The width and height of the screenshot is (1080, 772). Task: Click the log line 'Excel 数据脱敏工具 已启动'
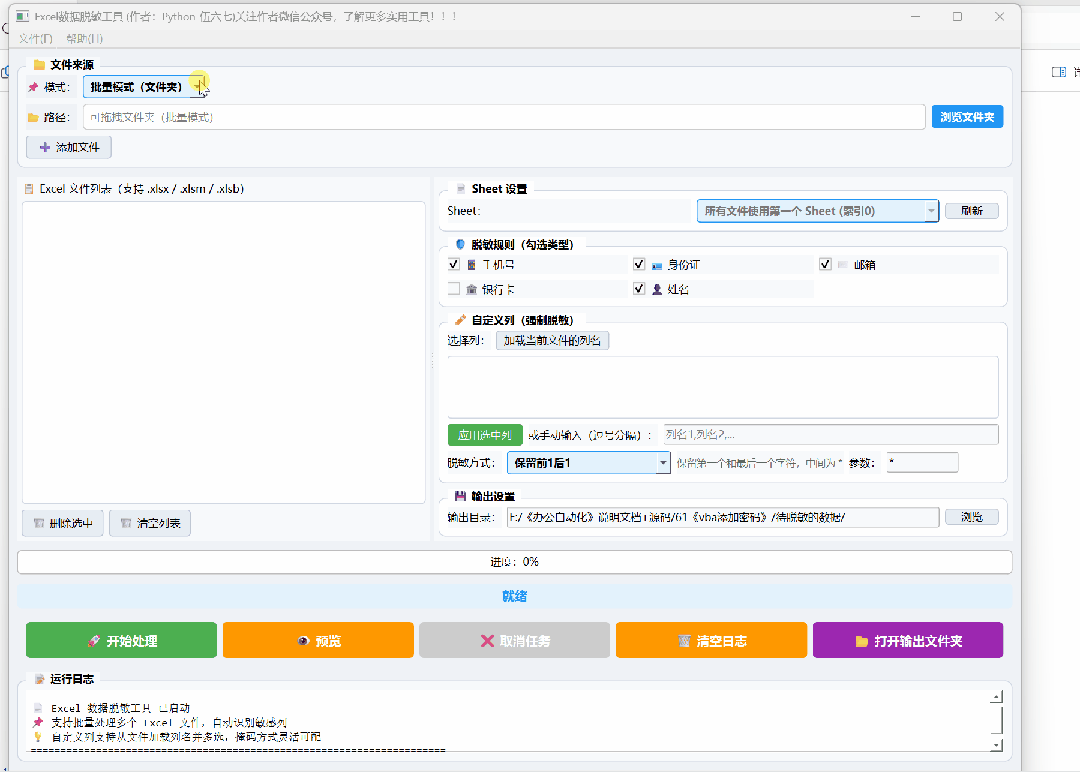tap(121, 708)
